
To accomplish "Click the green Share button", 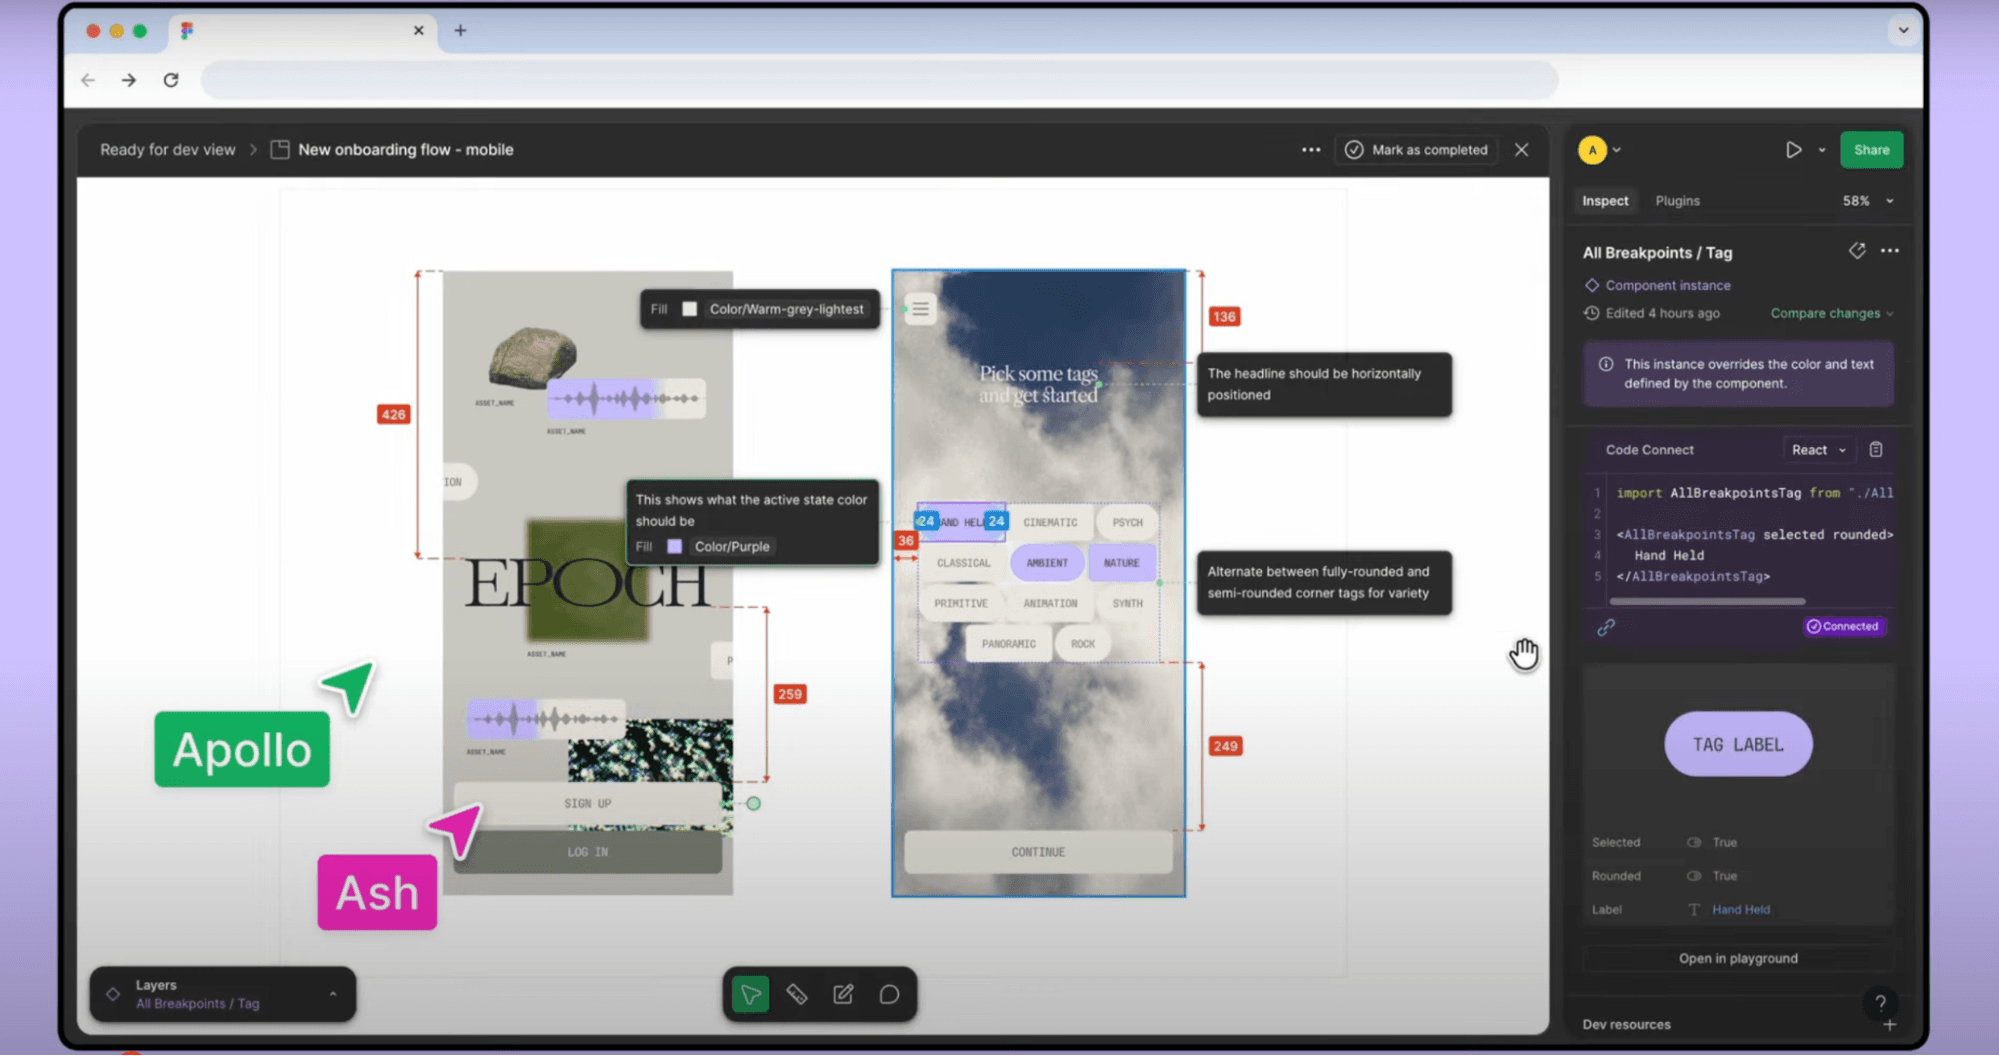I will coord(1871,150).
